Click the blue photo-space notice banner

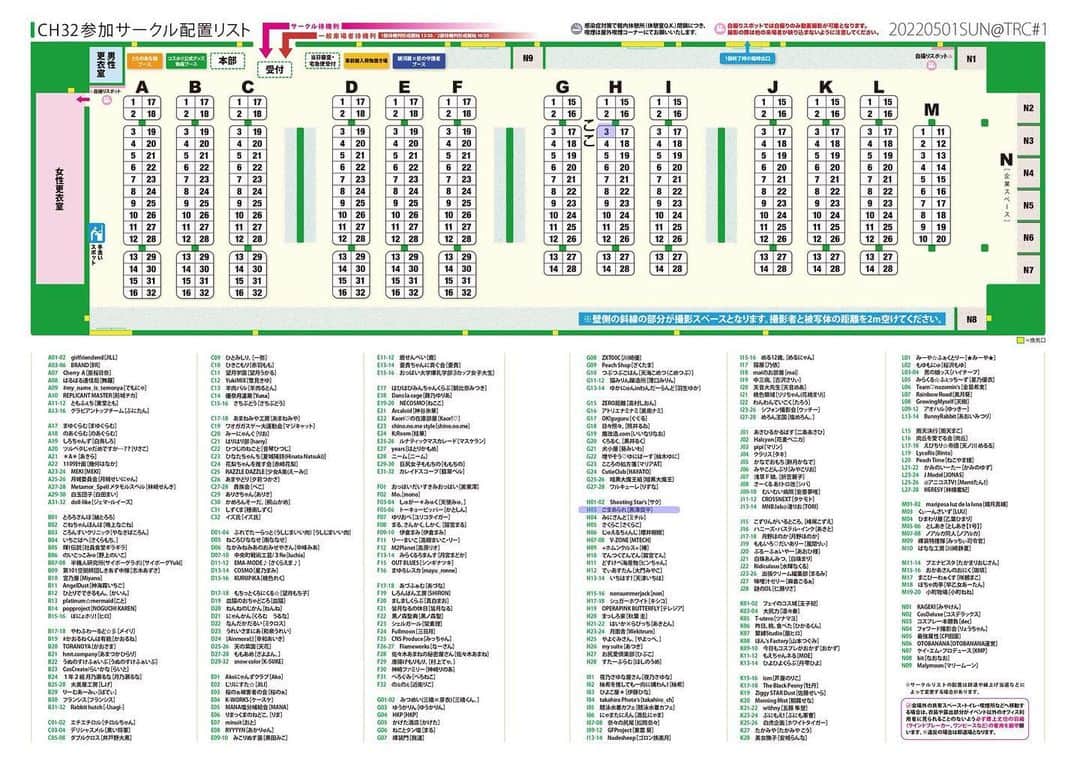pyautogui.click(x=764, y=319)
